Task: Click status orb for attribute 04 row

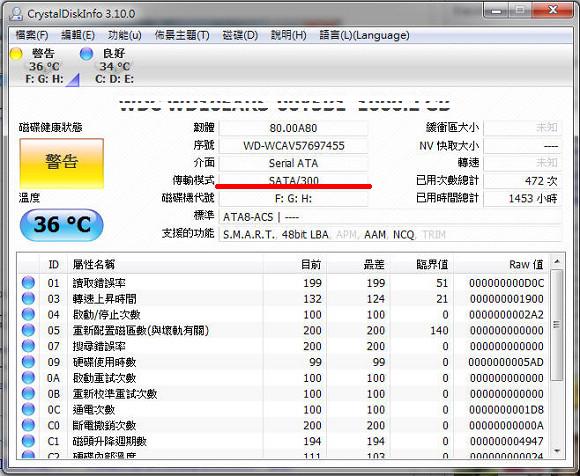Action: point(28,314)
